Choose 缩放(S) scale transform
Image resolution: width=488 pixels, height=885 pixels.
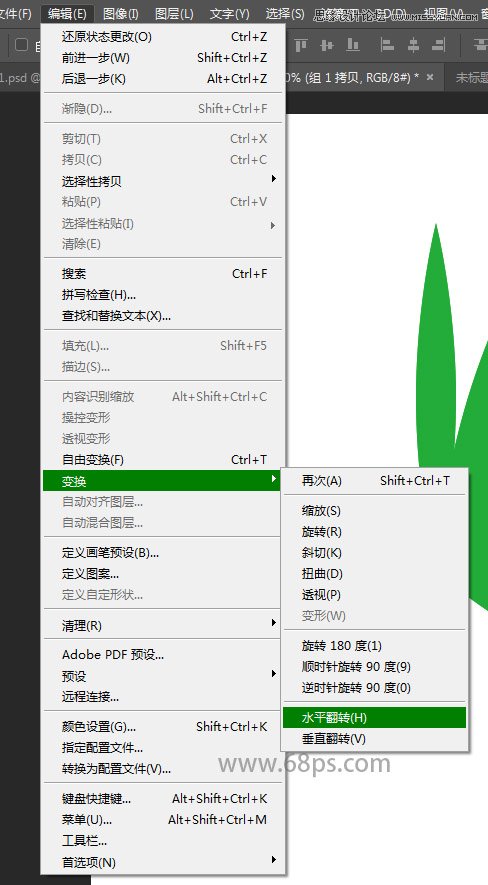pyautogui.click(x=375, y=511)
